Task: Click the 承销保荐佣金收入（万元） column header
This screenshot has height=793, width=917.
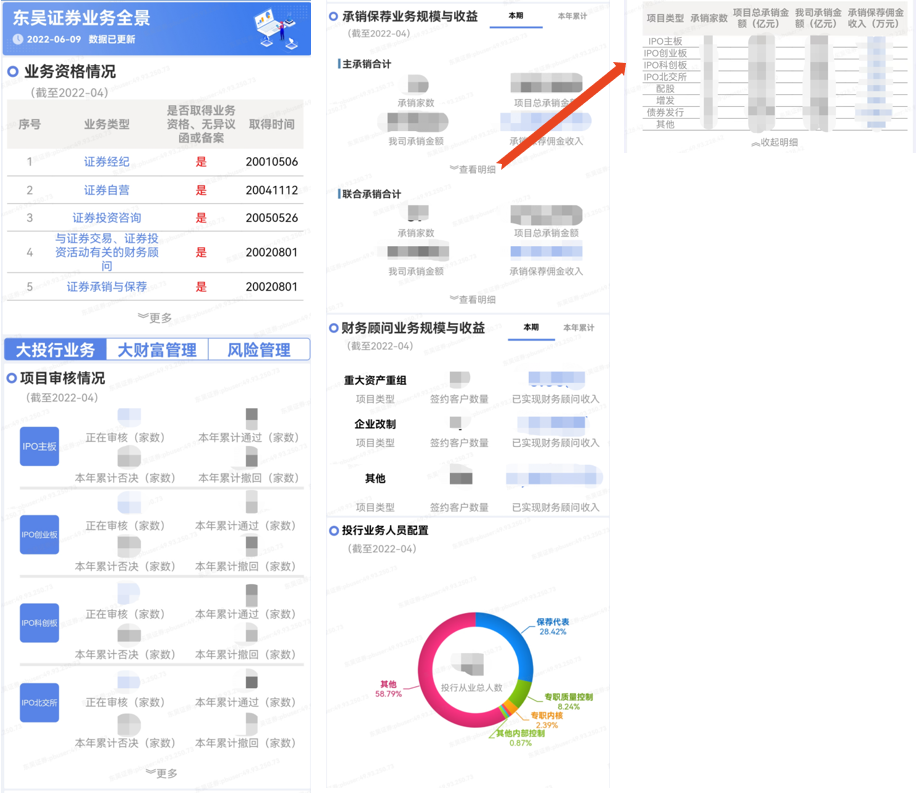Action: click(x=875, y=18)
